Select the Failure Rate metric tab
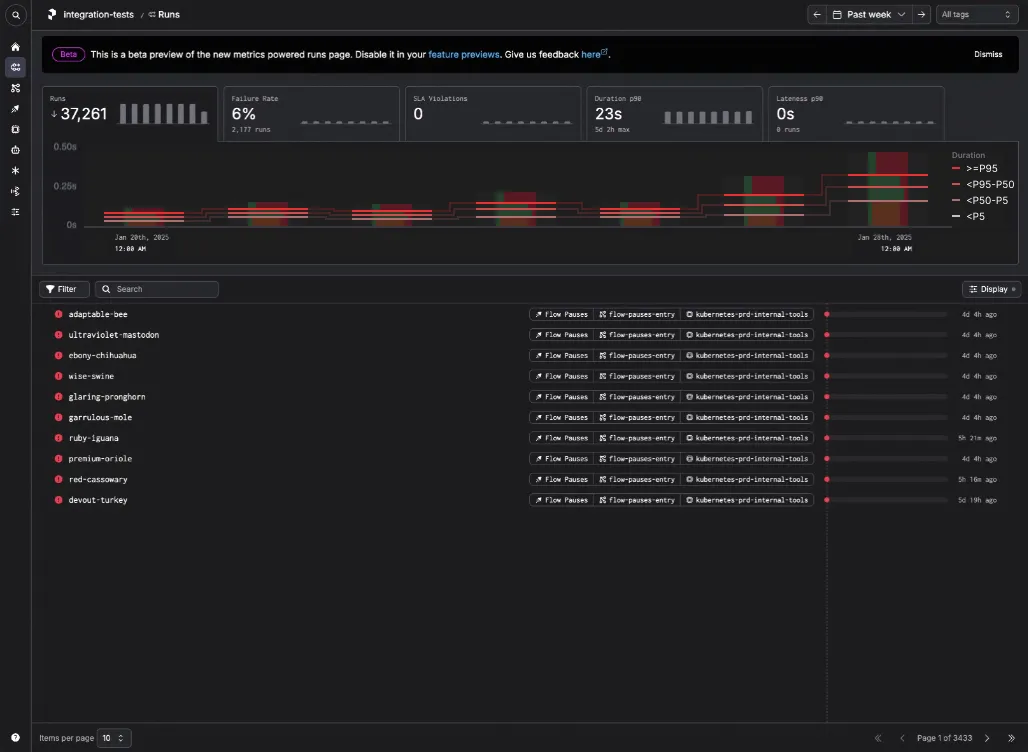 click(x=311, y=113)
